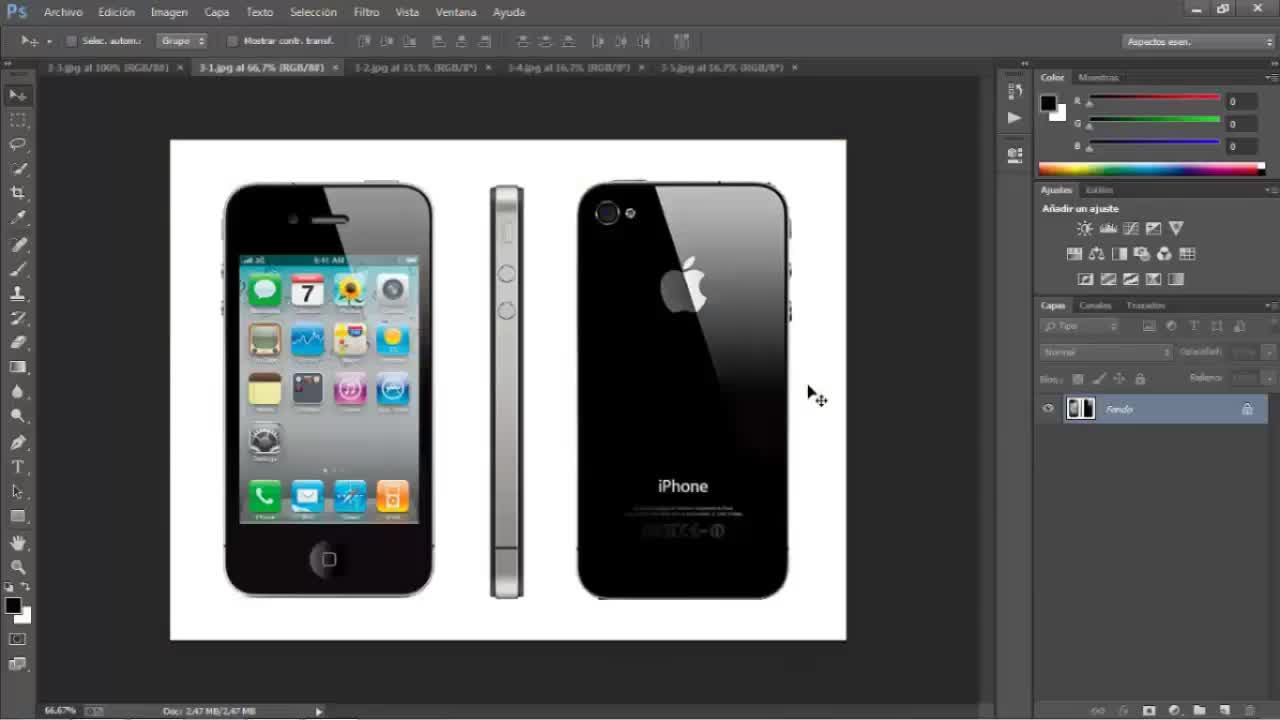
Task: Select the Zoom tool
Action: [18, 567]
